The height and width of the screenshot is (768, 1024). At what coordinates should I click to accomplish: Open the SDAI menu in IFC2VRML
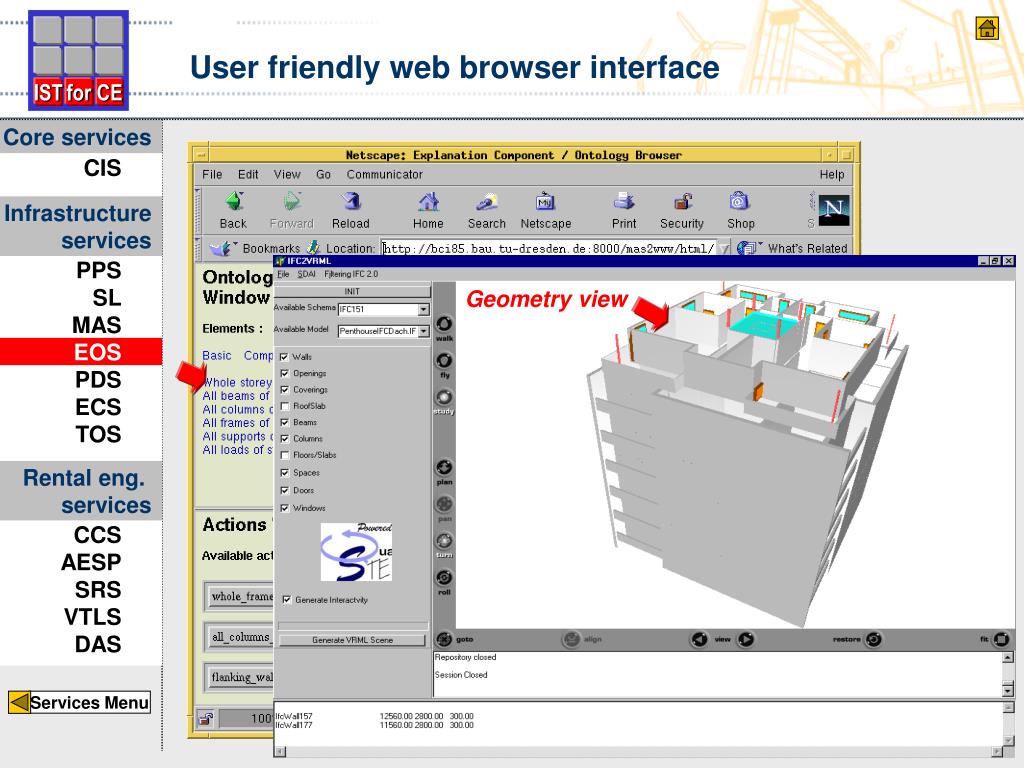click(x=306, y=274)
